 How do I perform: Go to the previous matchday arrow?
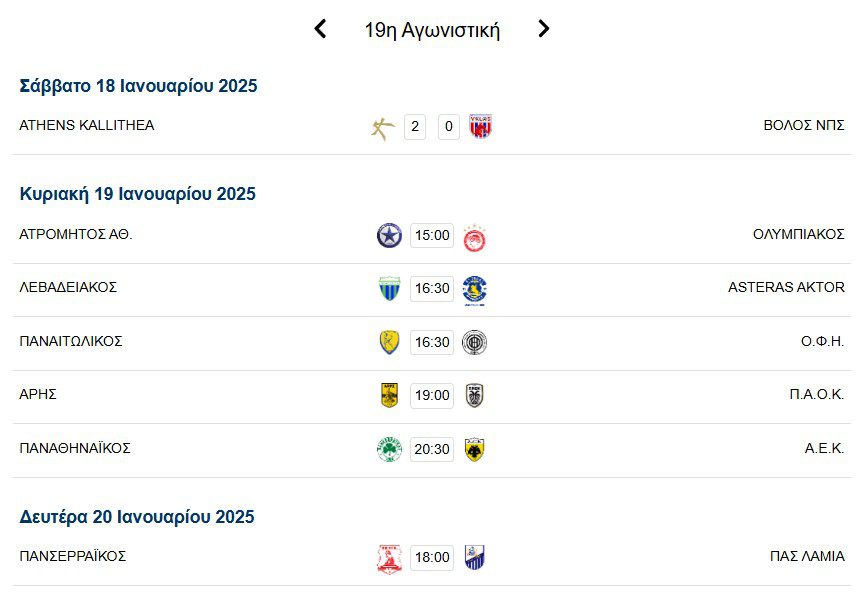click(x=320, y=29)
